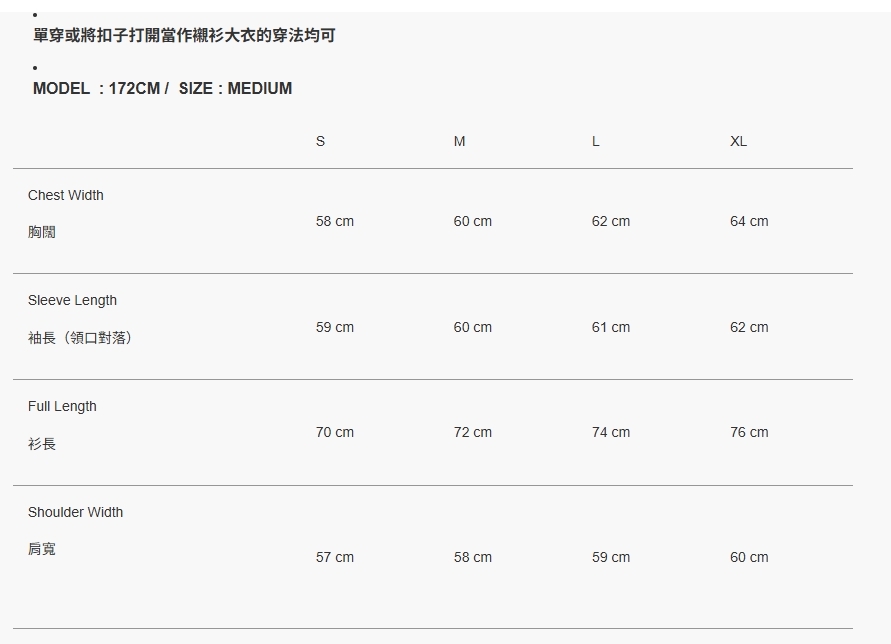
Task: Click the 胸闊 chest label
Action: click(42, 232)
